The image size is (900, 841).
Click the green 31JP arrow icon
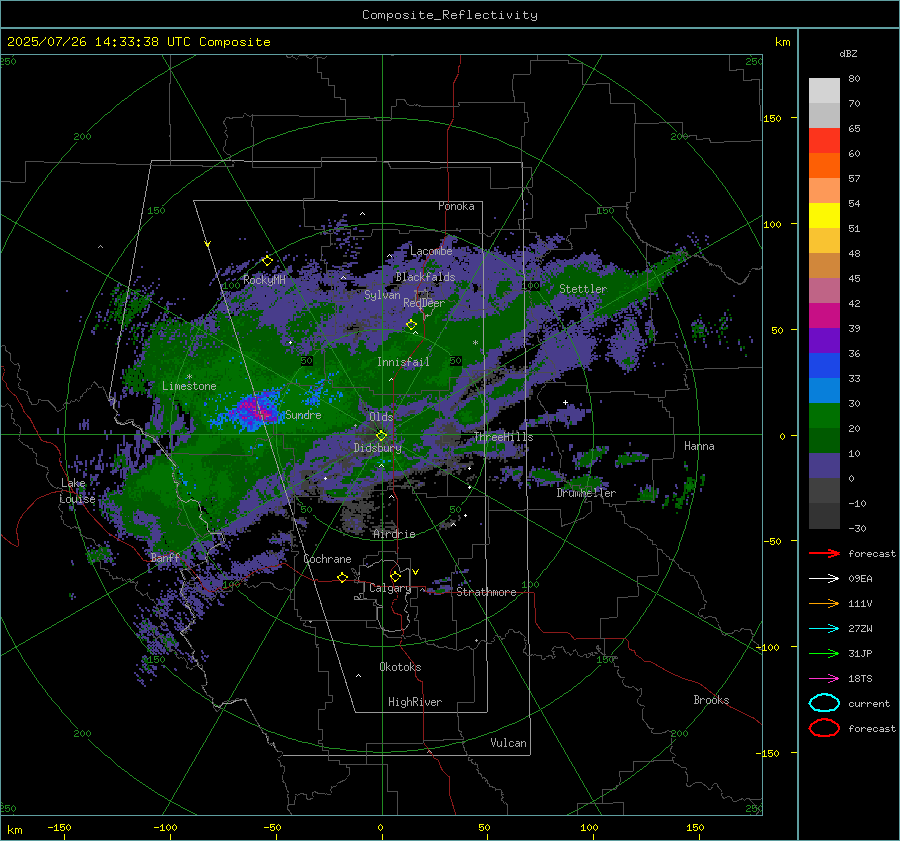pyautogui.click(x=824, y=653)
